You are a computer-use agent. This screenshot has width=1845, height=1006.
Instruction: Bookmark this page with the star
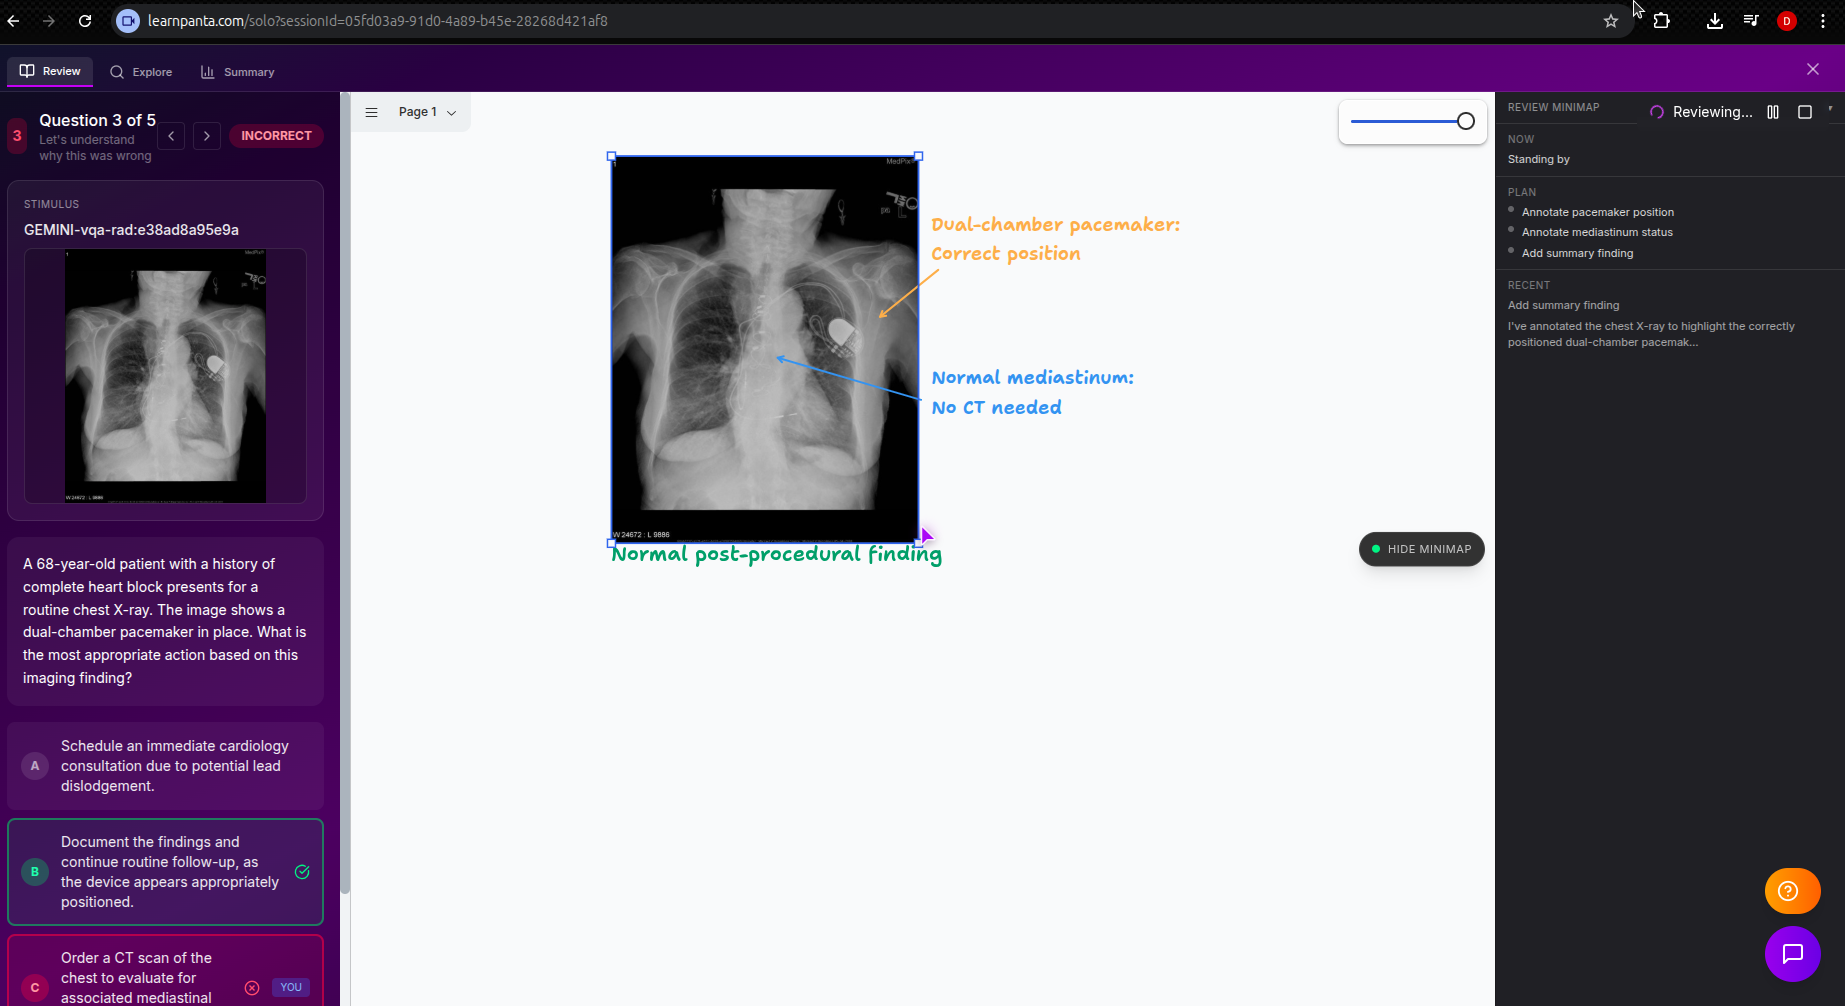pos(1610,21)
